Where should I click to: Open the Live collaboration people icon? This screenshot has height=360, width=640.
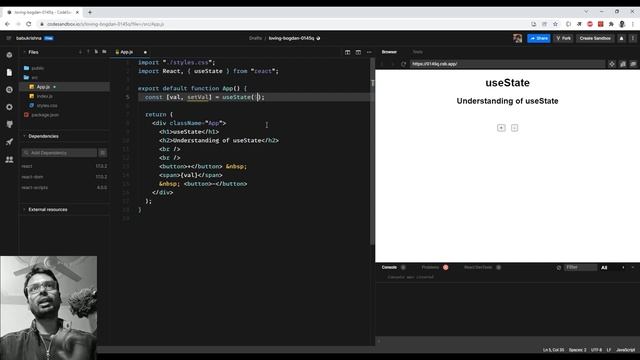click(9, 160)
